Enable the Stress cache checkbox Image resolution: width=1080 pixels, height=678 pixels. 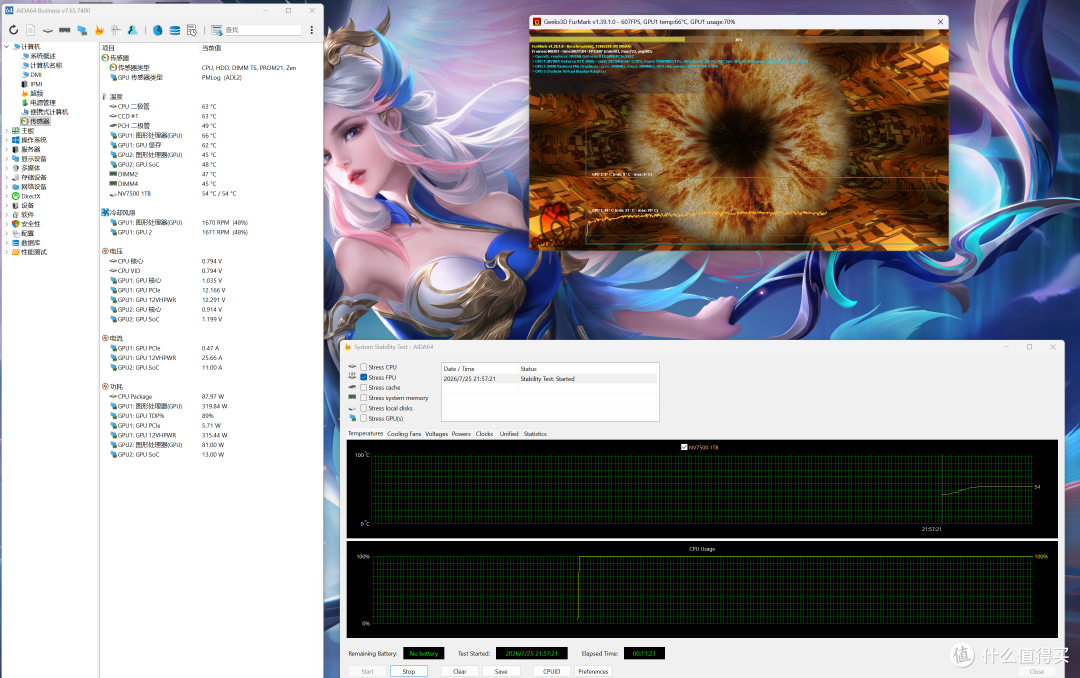click(364, 387)
